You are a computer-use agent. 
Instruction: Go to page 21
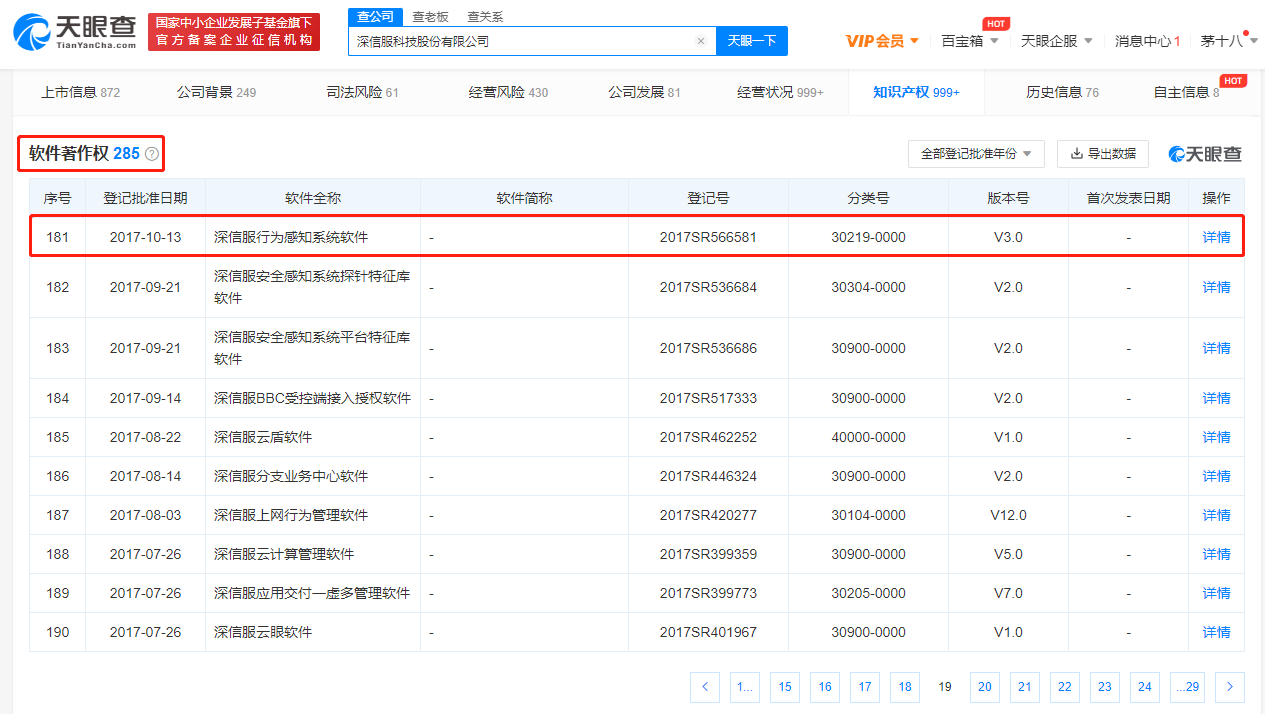pos(1025,686)
